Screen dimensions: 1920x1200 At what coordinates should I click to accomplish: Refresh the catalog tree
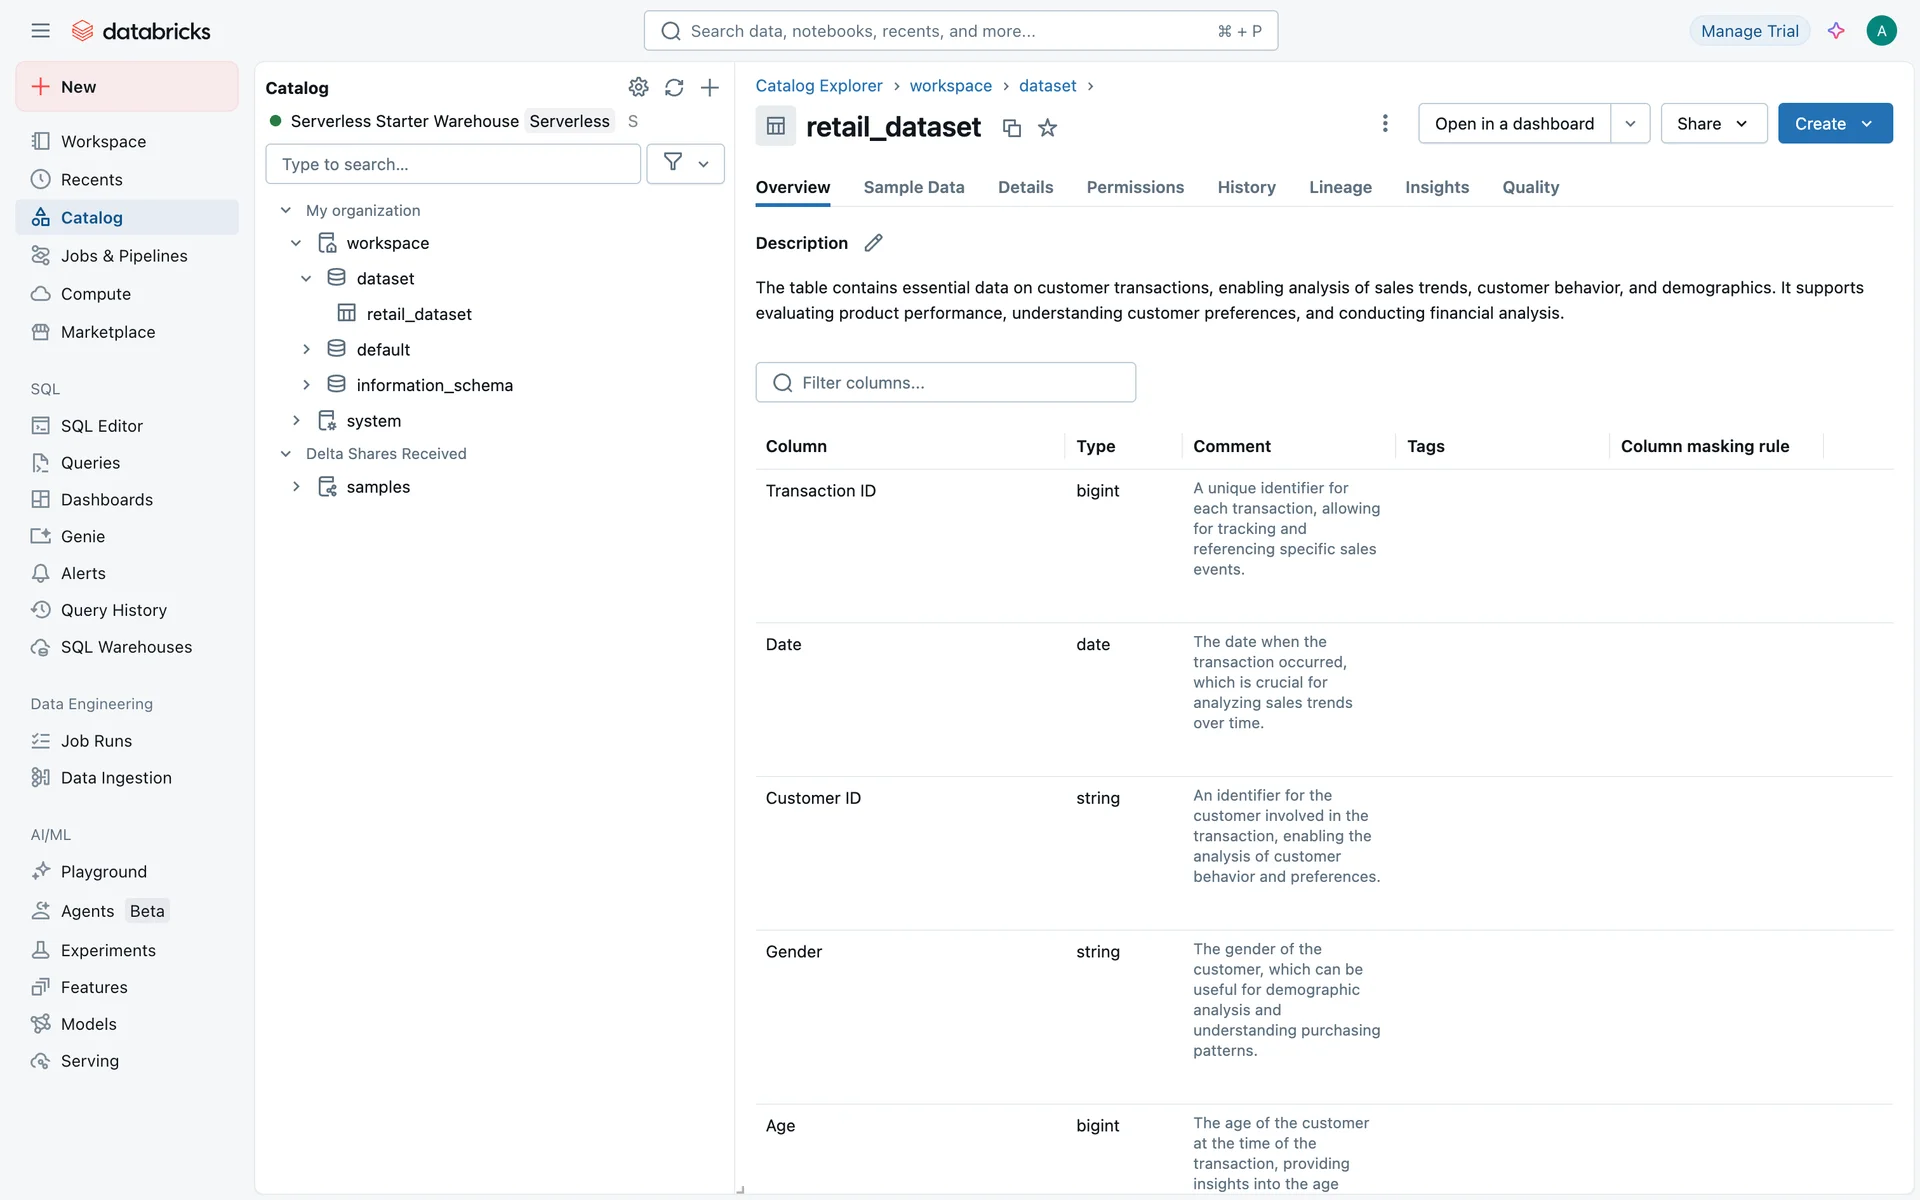(674, 88)
